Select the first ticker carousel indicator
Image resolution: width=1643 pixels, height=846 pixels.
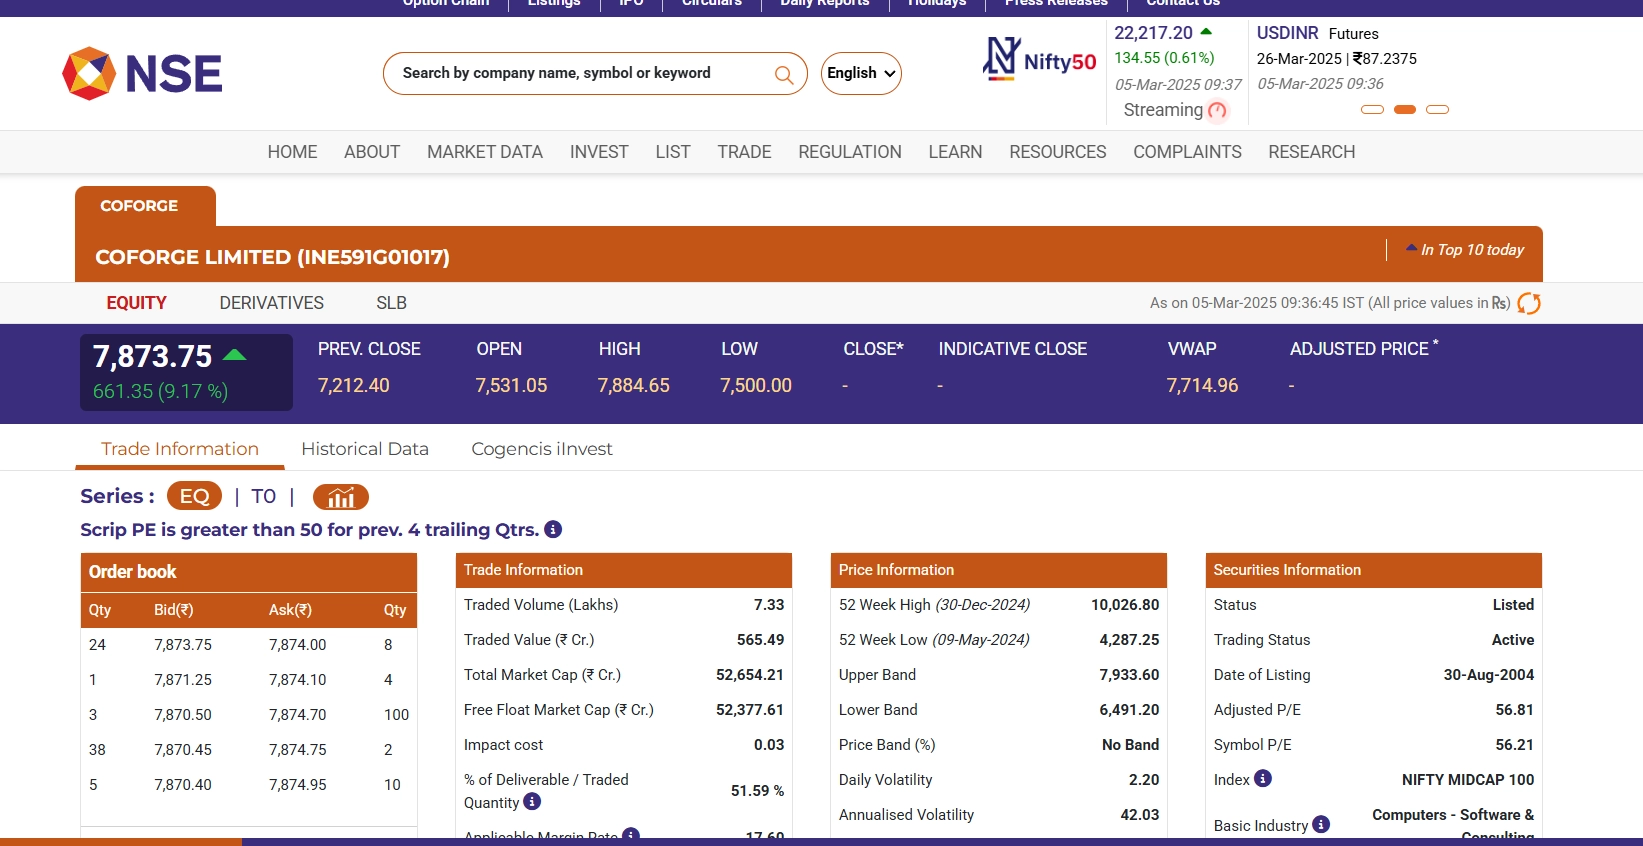[1372, 110]
